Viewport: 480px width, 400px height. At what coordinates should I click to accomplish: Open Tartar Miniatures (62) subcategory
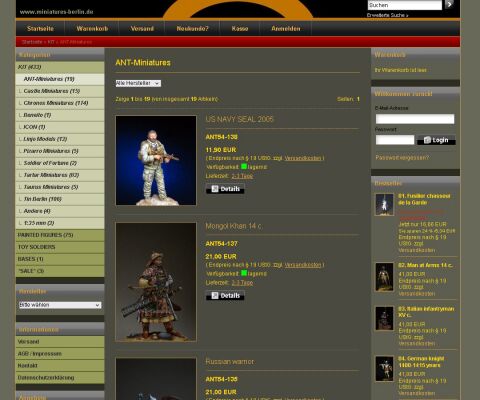point(60,175)
